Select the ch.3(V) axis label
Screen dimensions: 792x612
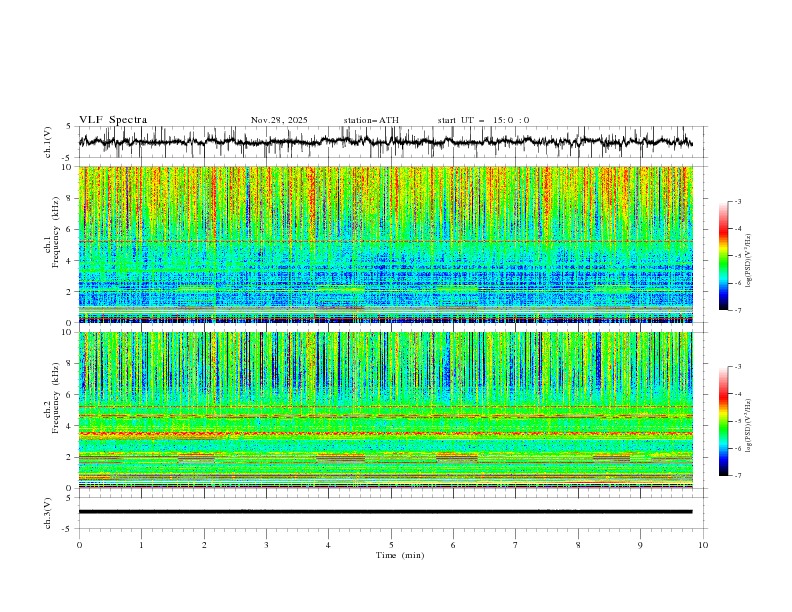click(x=48, y=511)
